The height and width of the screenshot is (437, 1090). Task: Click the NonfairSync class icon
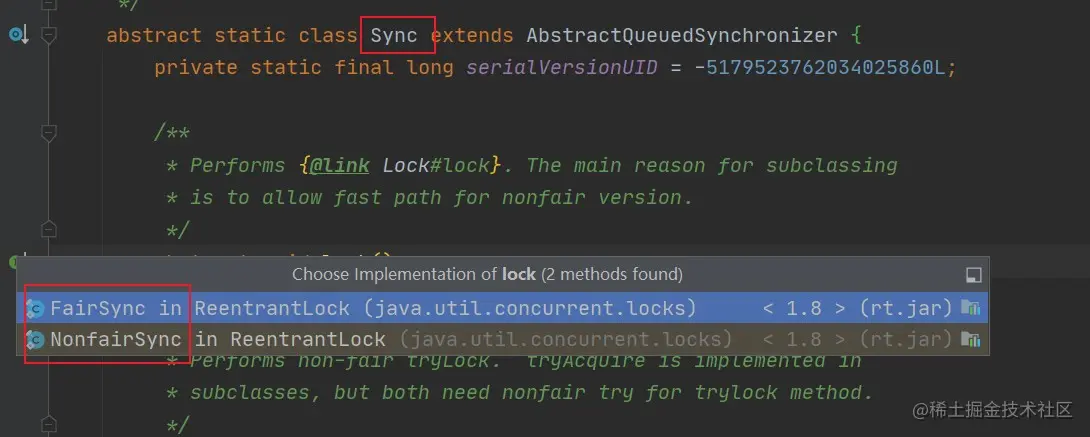[36, 339]
